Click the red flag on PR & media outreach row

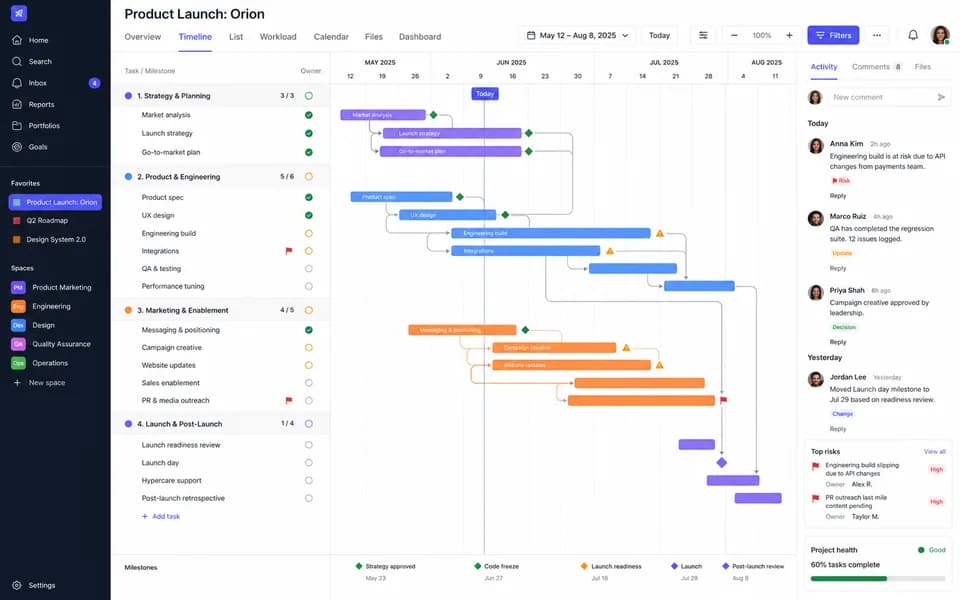pos(288,400)
